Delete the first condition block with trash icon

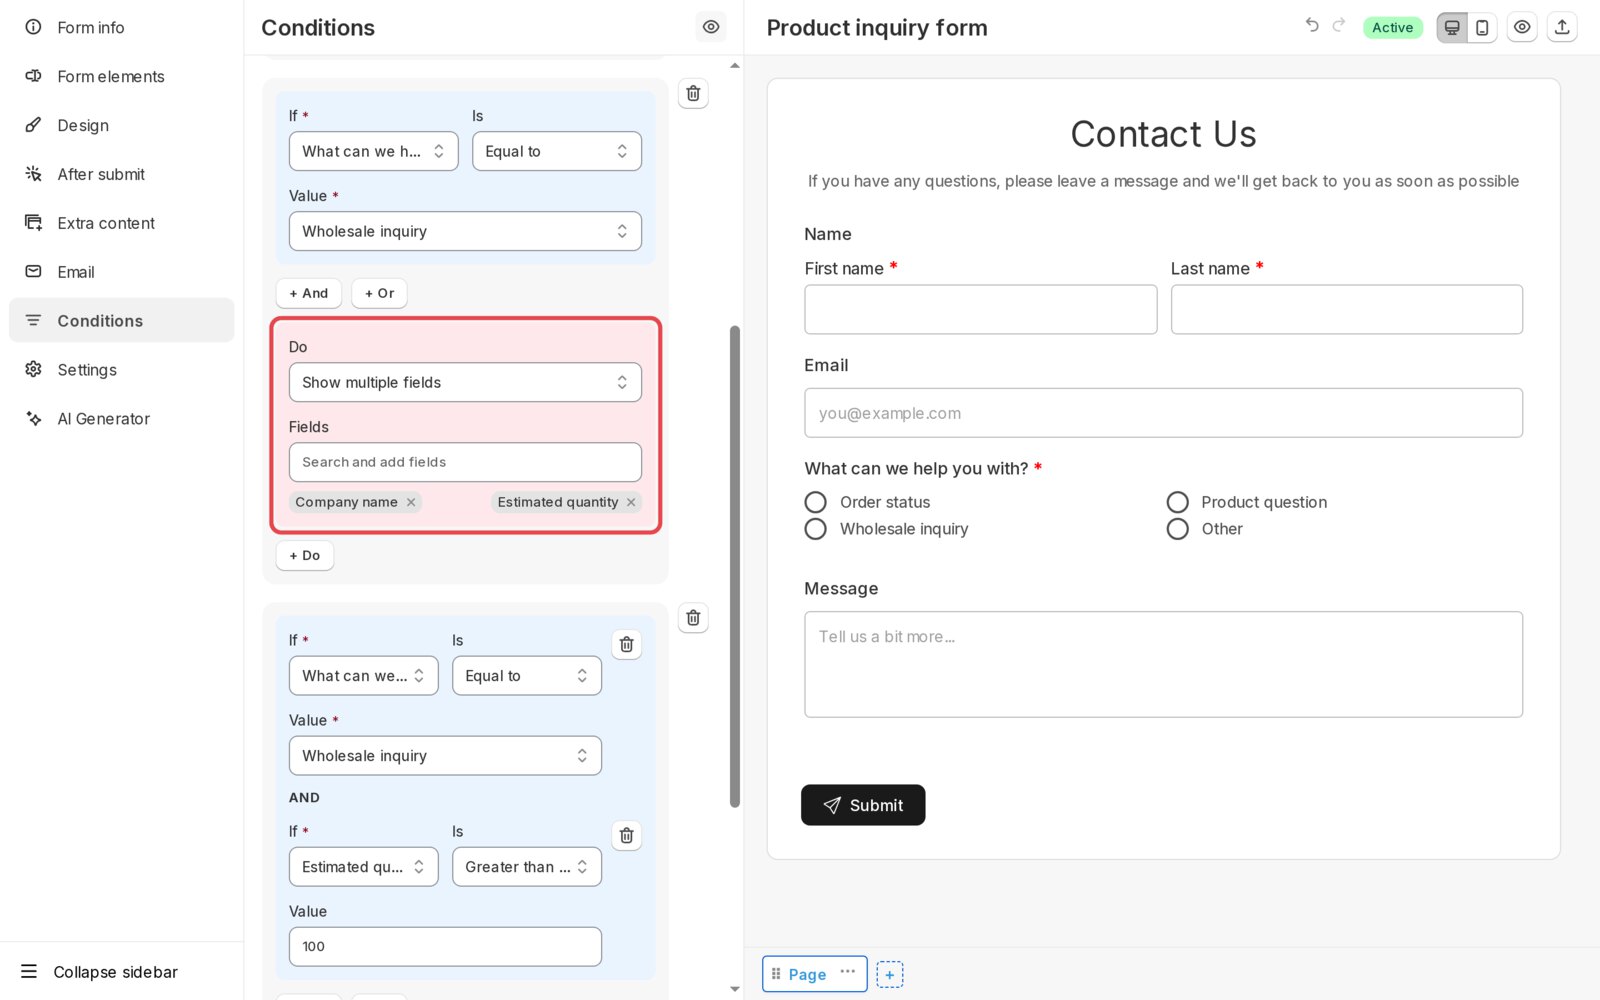click(693, 93)
